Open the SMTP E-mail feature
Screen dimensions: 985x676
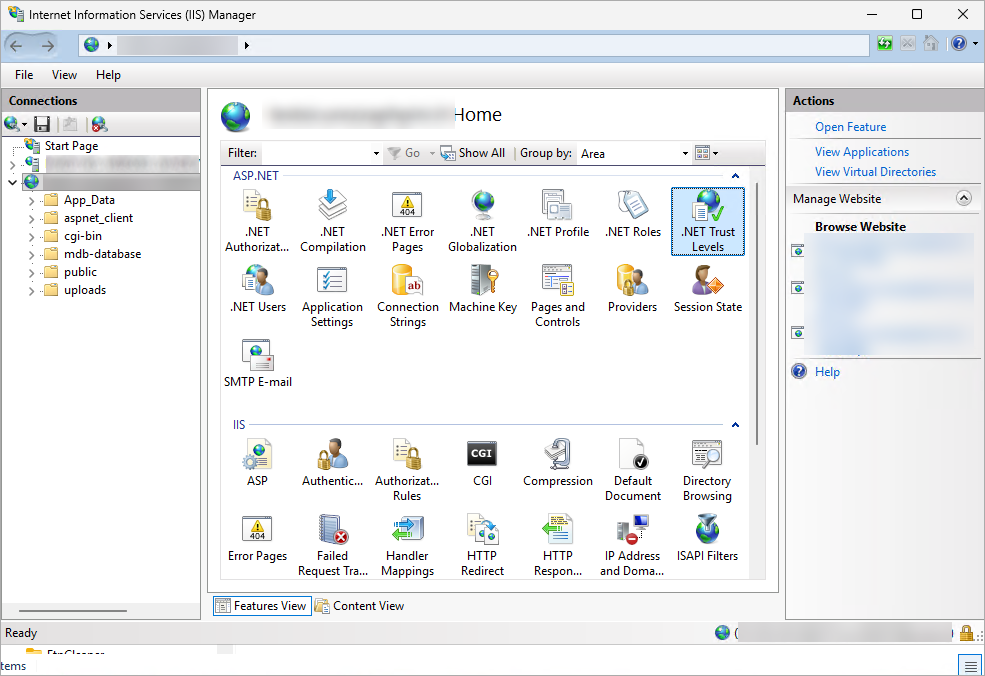coord(258,363)
